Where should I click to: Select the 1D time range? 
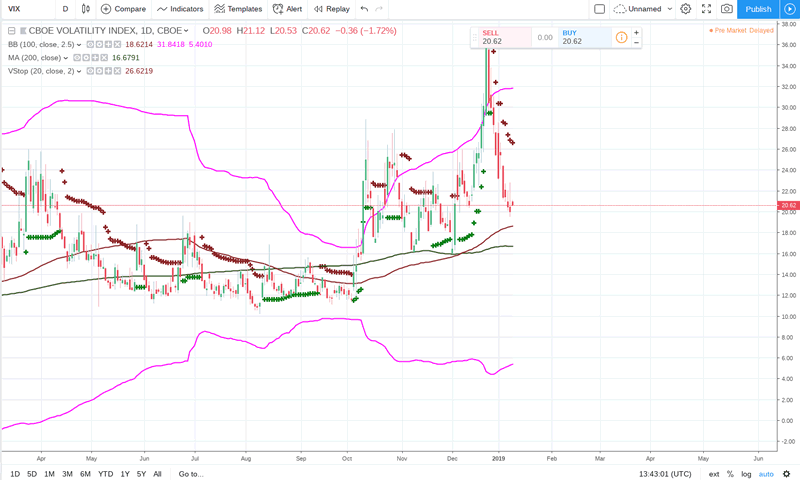point(15,474)
